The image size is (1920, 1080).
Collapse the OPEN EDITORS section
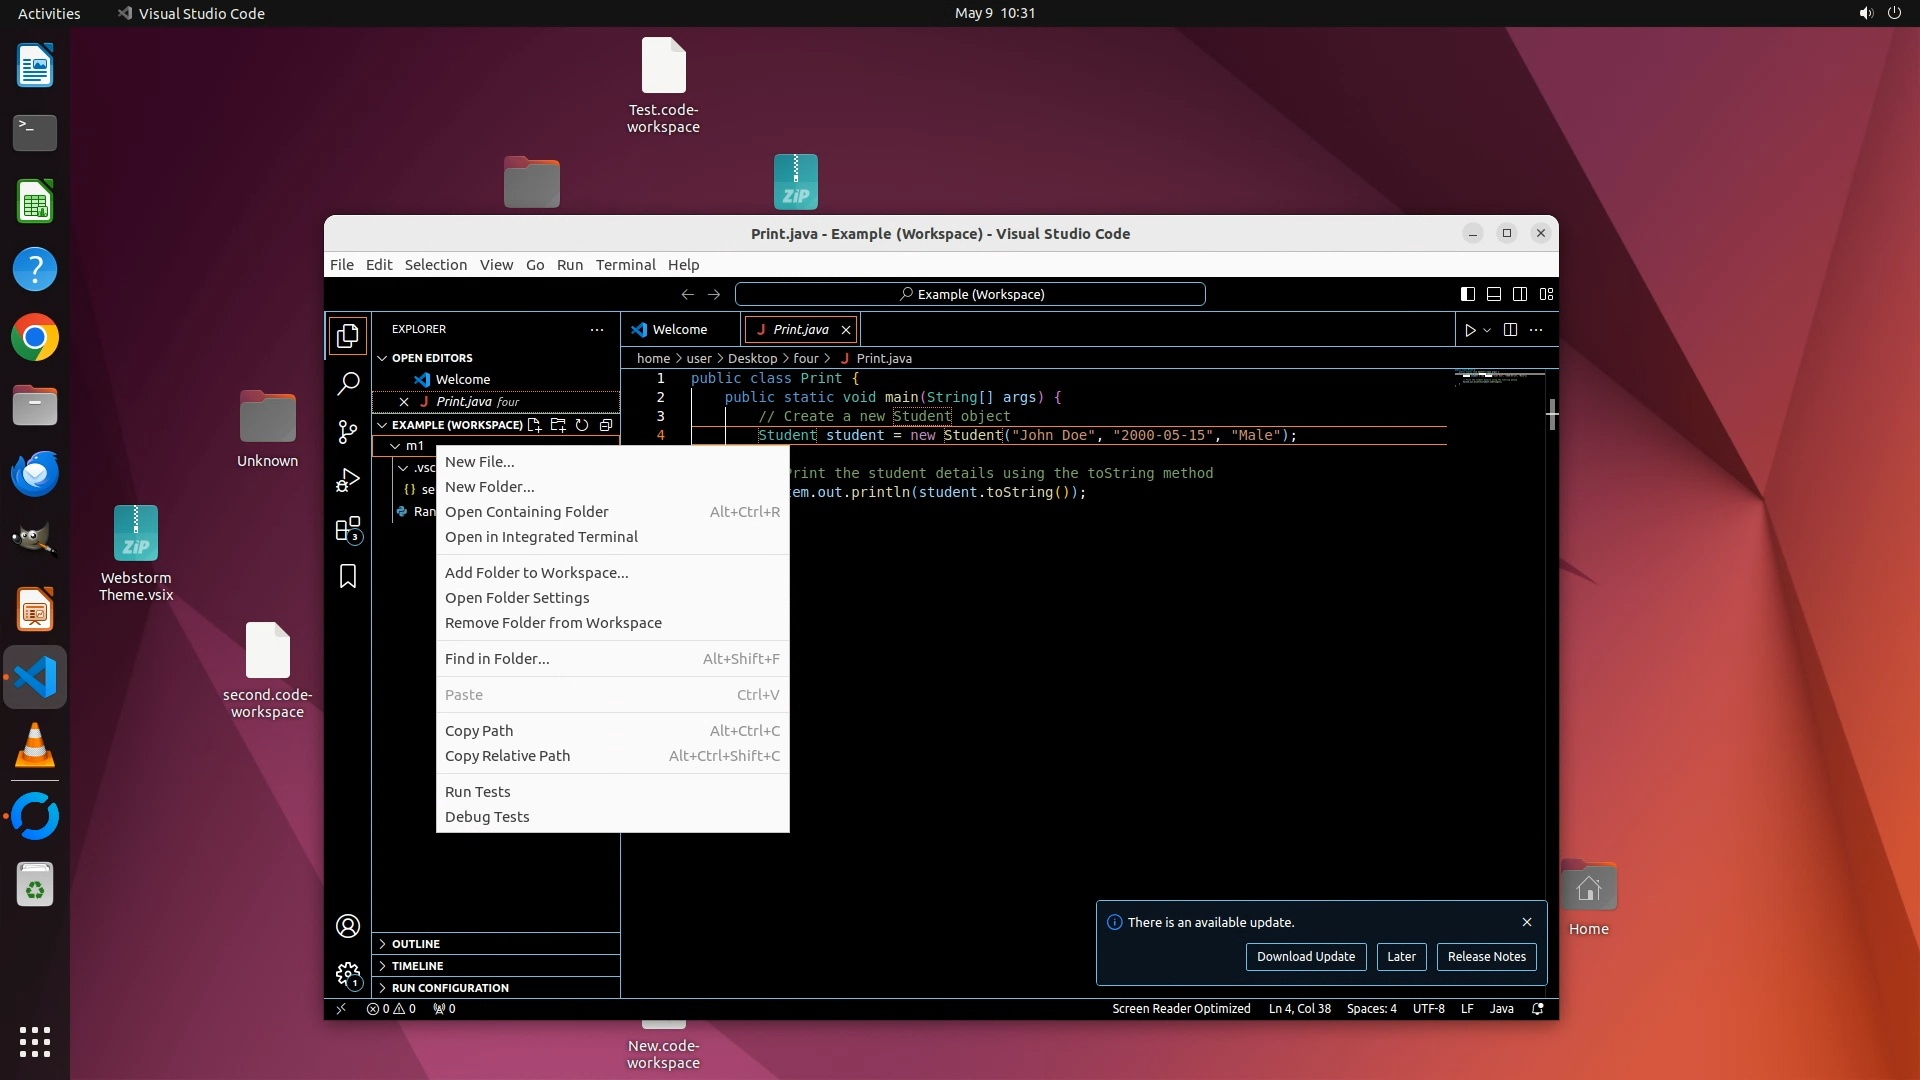click(x=431, y=358)
